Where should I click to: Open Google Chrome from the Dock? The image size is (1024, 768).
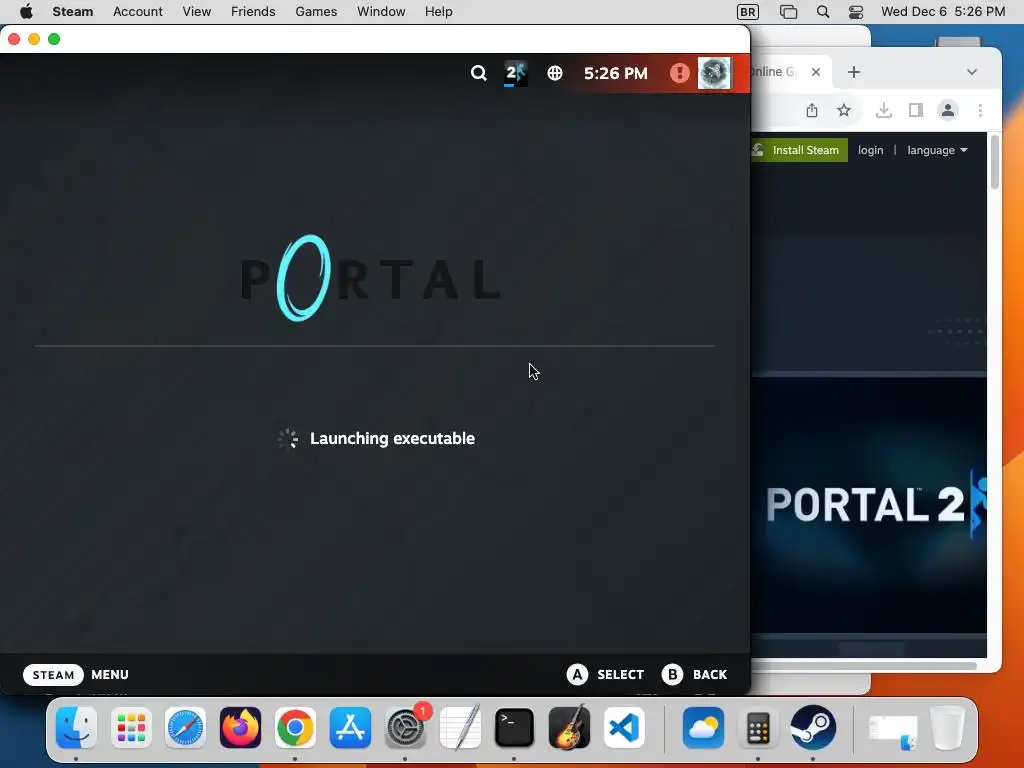coord(295,728)
